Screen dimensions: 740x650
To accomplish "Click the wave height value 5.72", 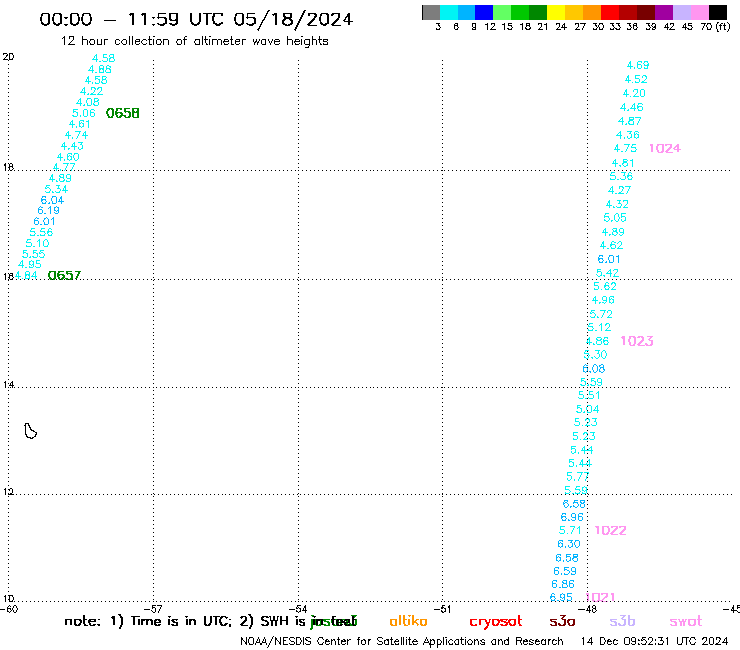I will pos(601,314).
